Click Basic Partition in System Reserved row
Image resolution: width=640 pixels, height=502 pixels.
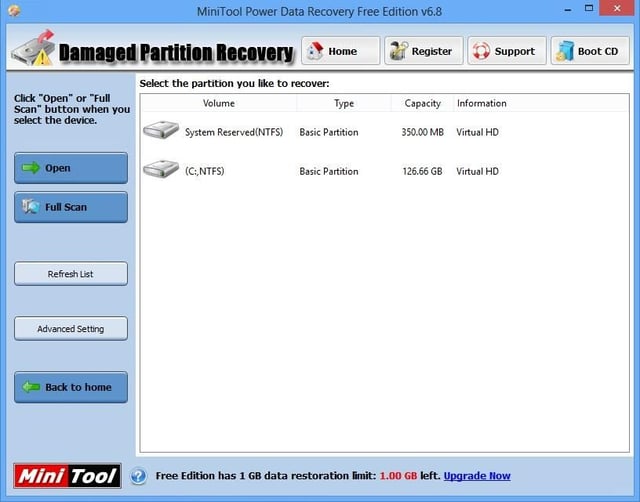click(329, 132)
